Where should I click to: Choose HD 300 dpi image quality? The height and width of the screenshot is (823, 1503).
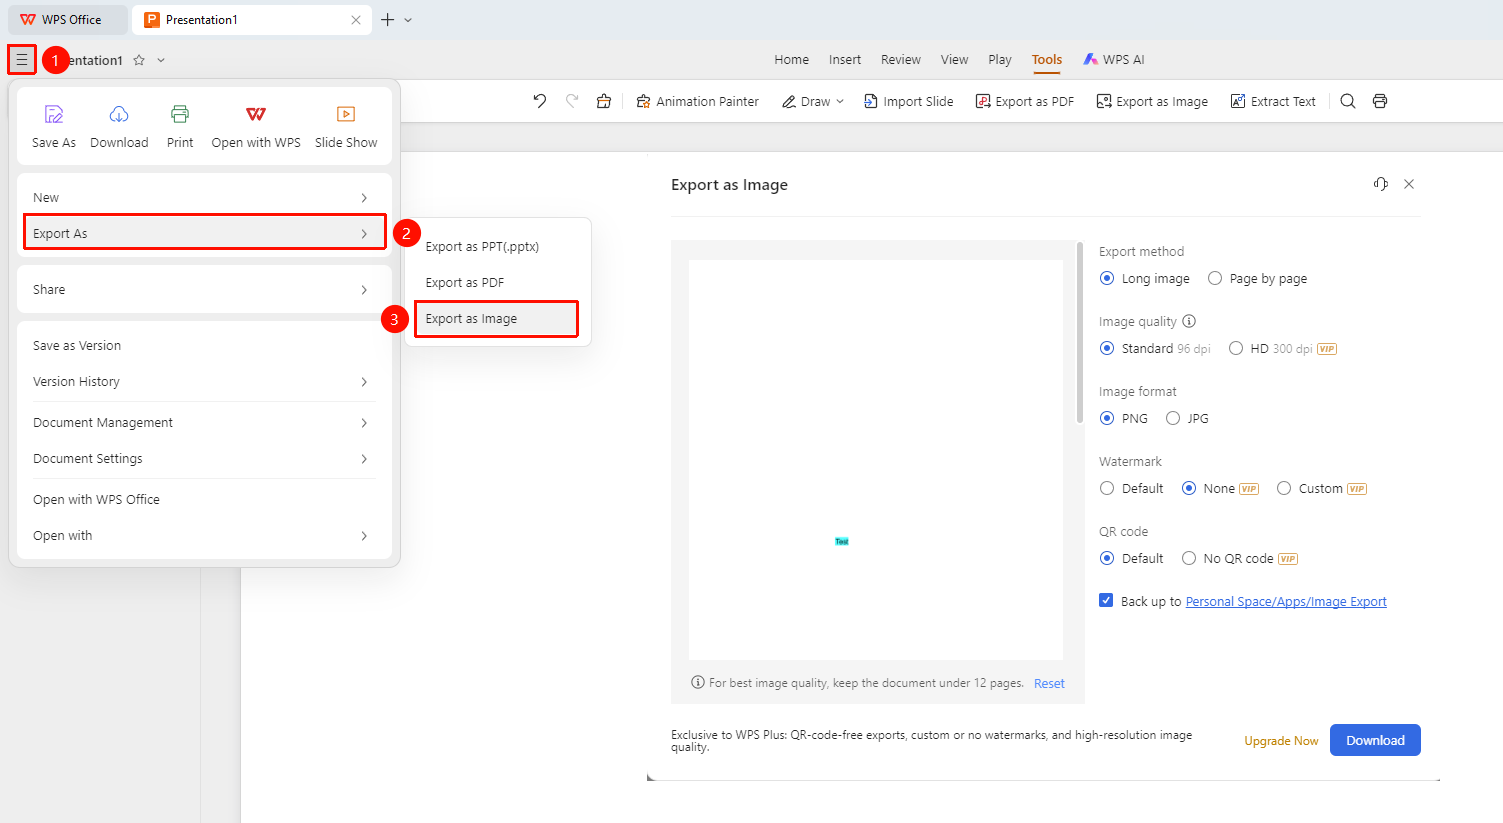click(1236, 348)
